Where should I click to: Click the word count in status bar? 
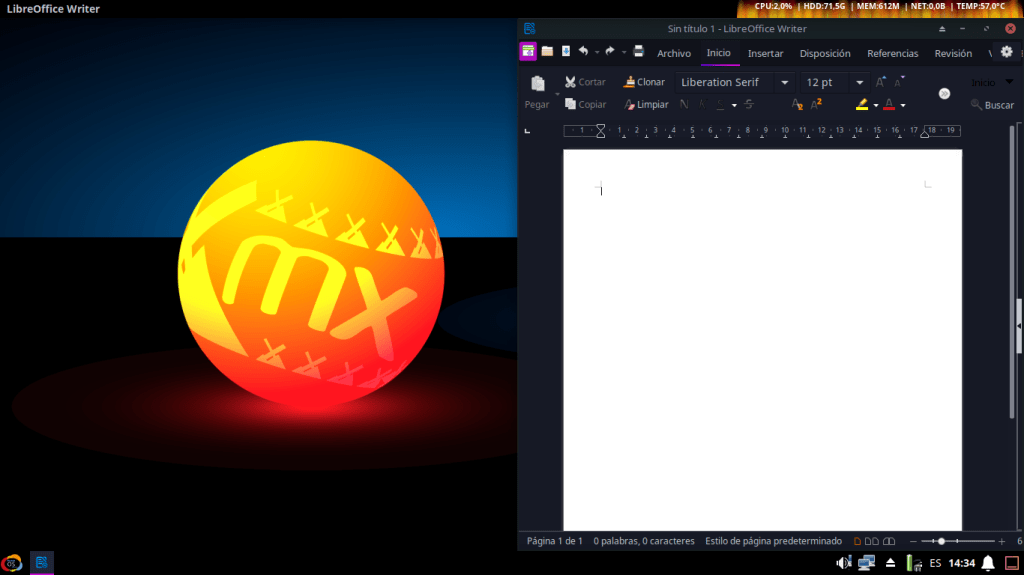pyautogui.click(x=643, y=541)
